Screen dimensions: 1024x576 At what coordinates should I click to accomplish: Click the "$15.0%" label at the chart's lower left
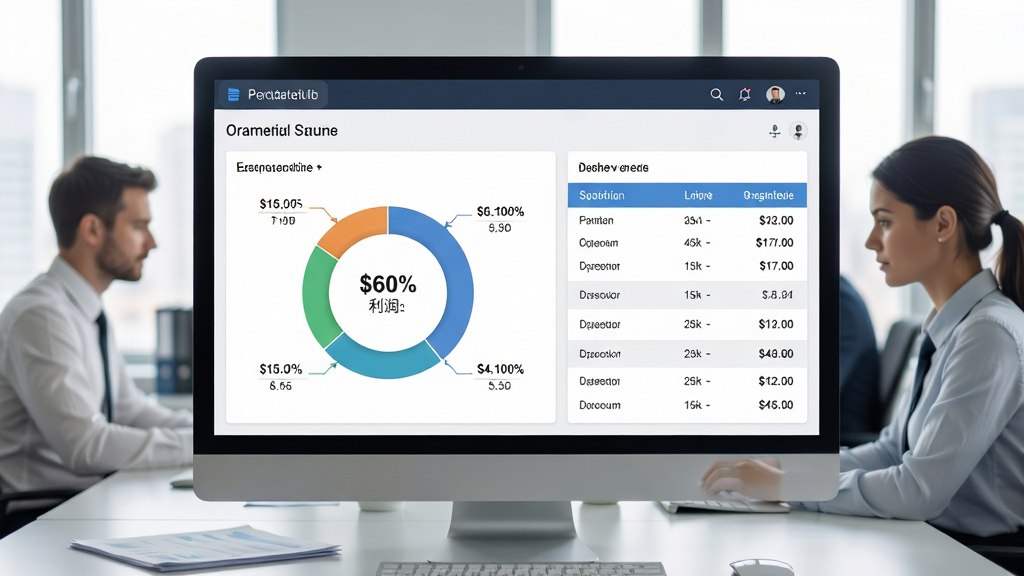[x=281, y=369]
